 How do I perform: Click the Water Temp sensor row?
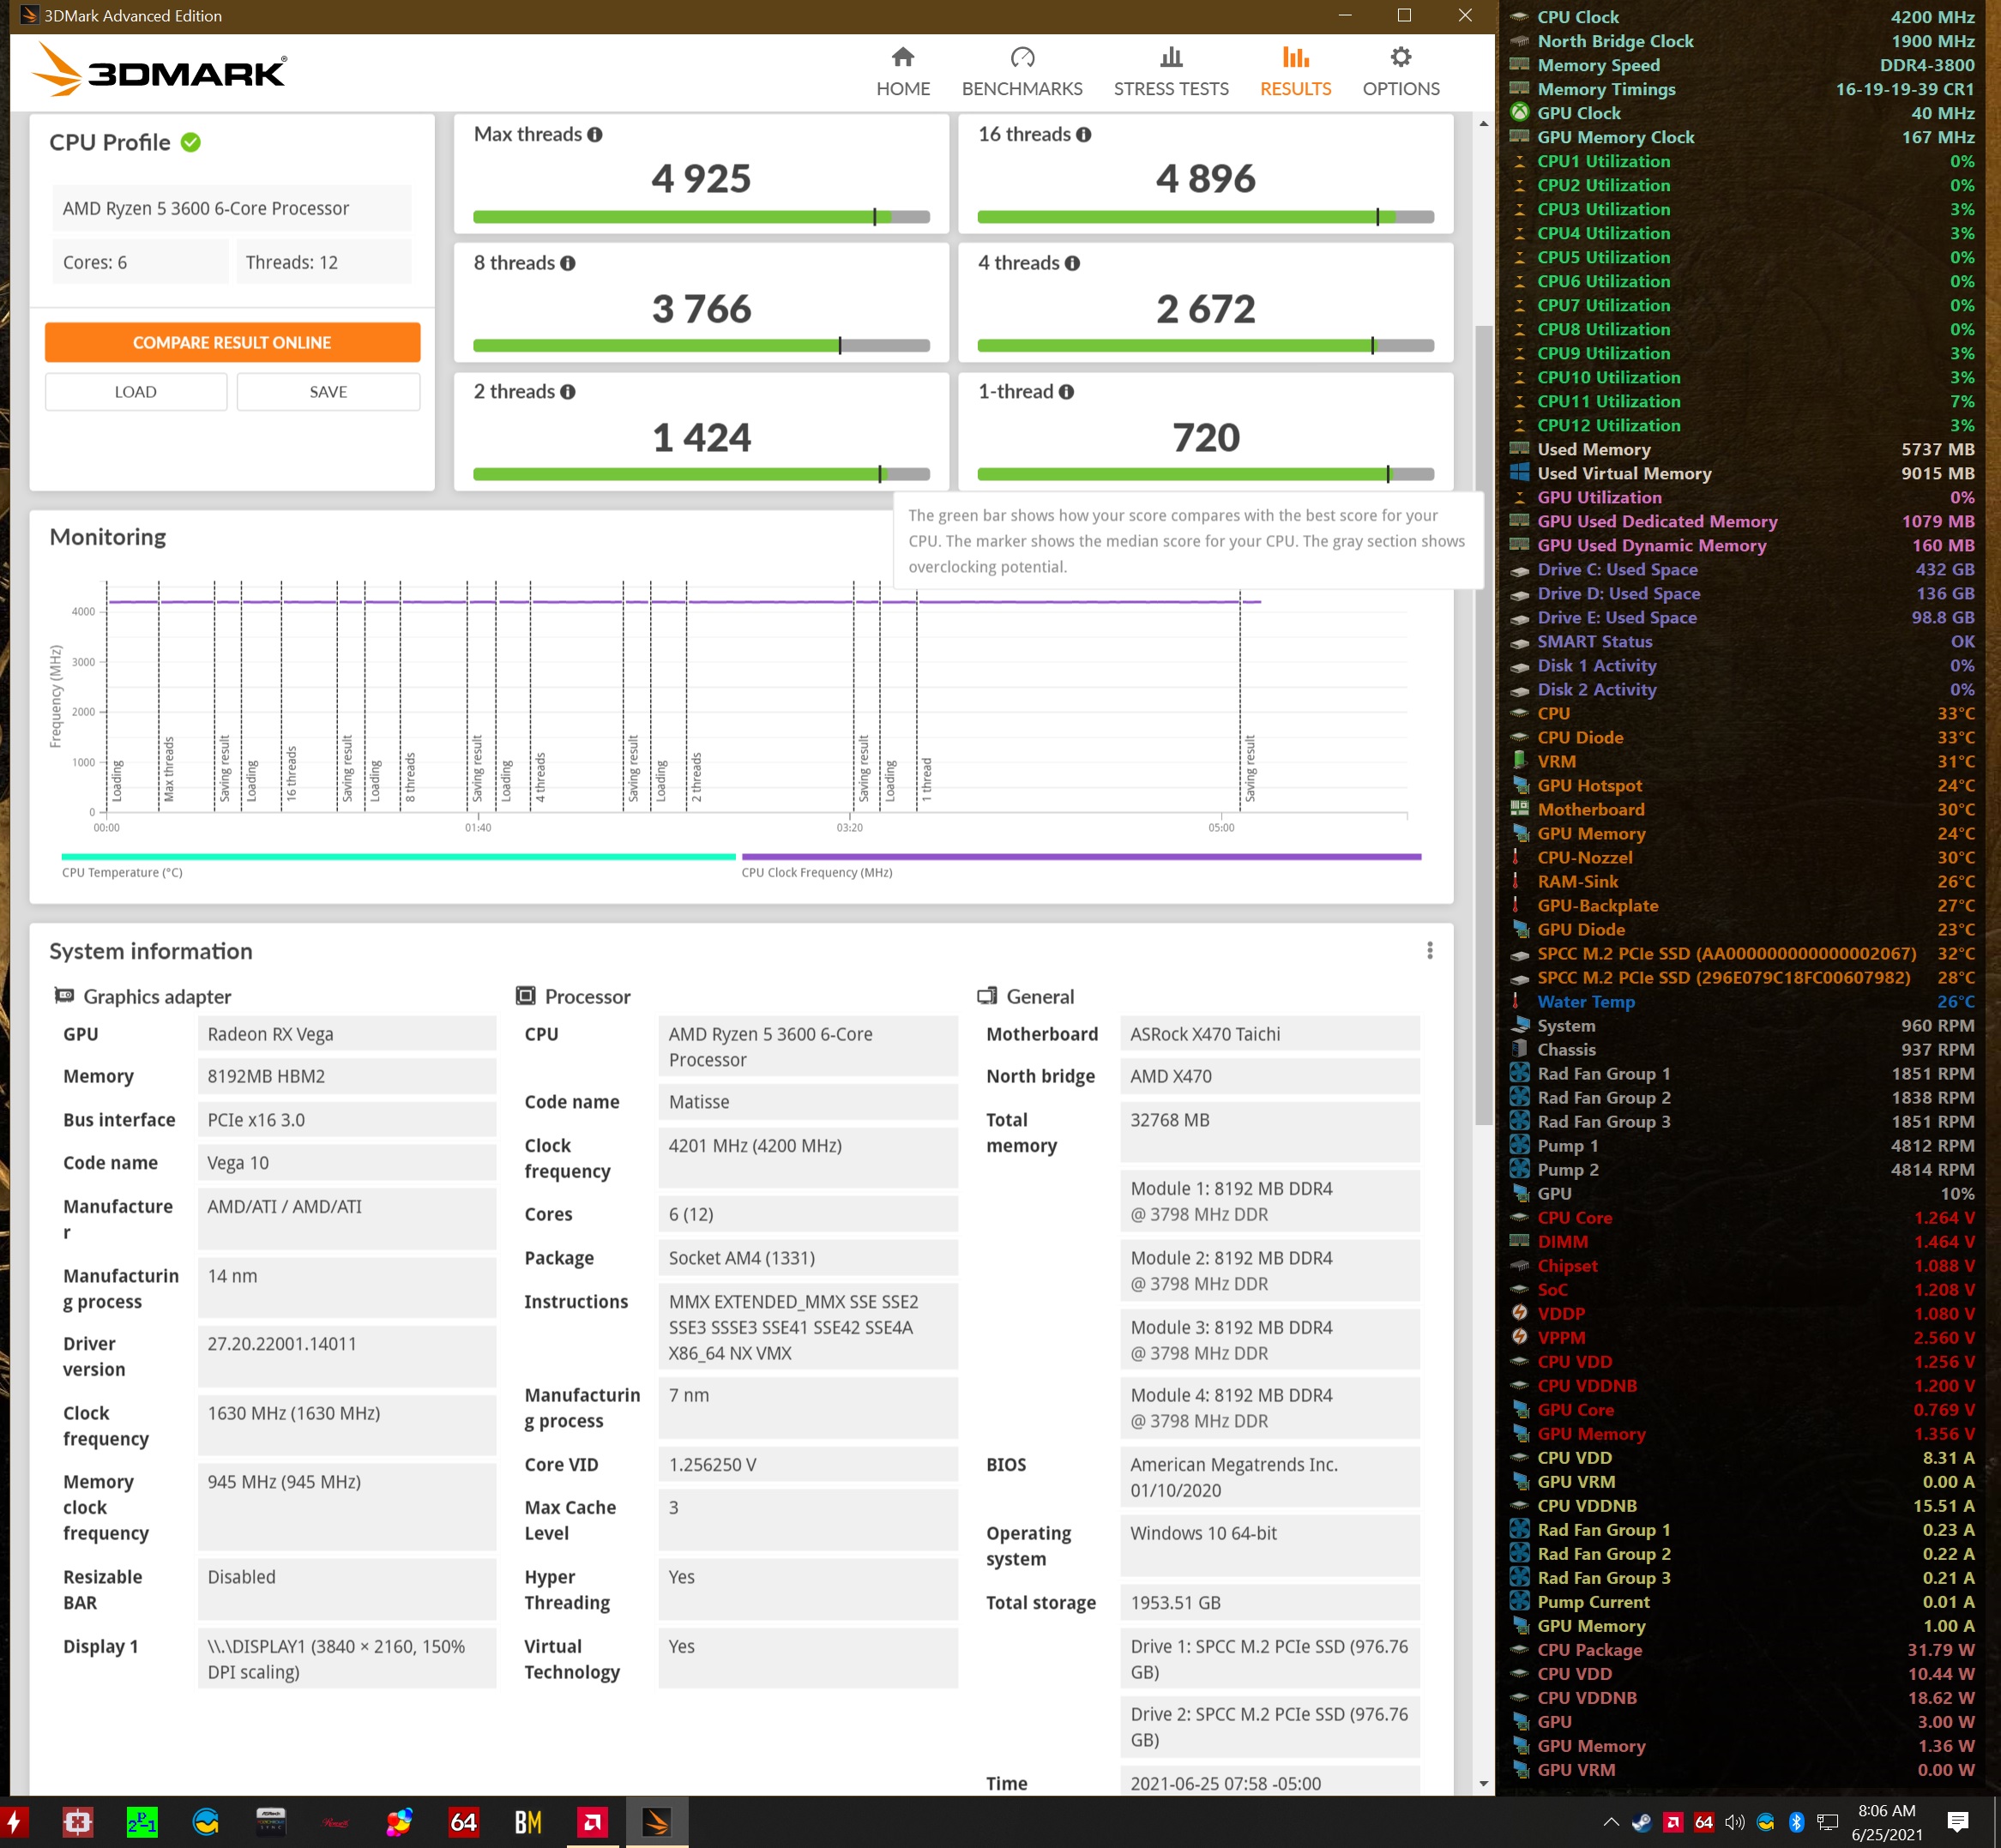click(x=1741, y=1001)
